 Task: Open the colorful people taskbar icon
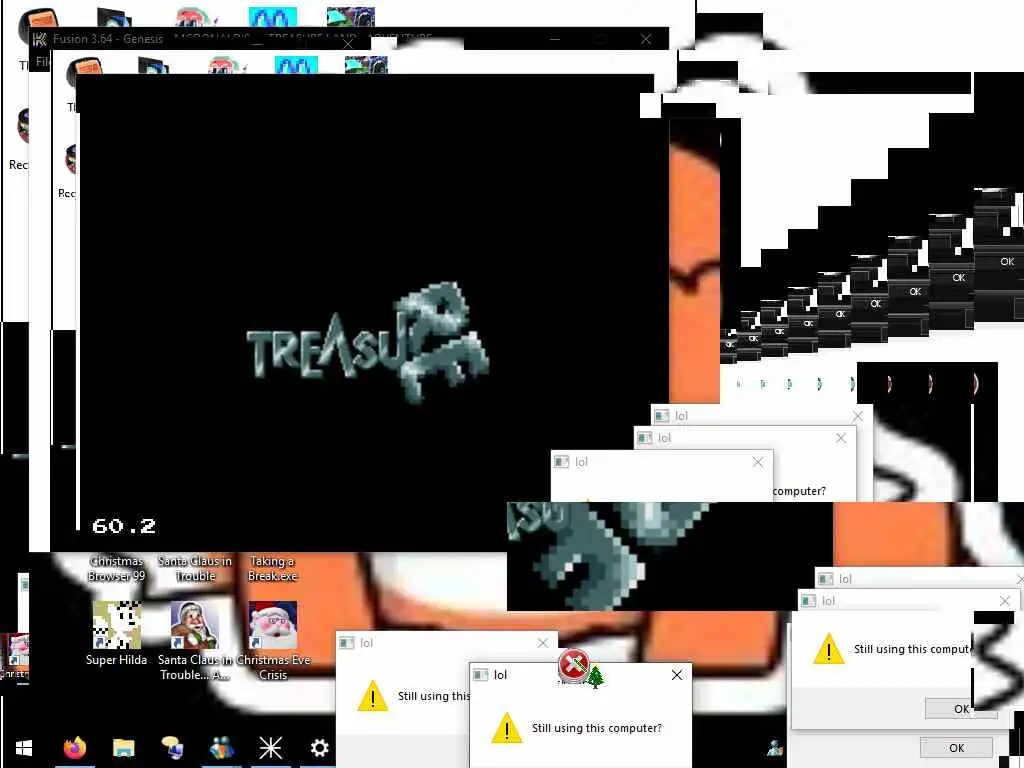tap(221, 747)
